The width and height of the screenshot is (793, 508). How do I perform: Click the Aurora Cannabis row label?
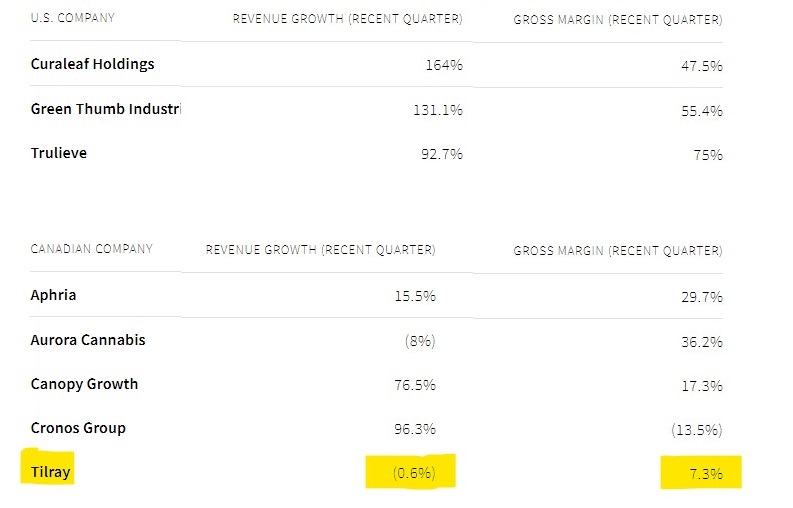(88, 340)
